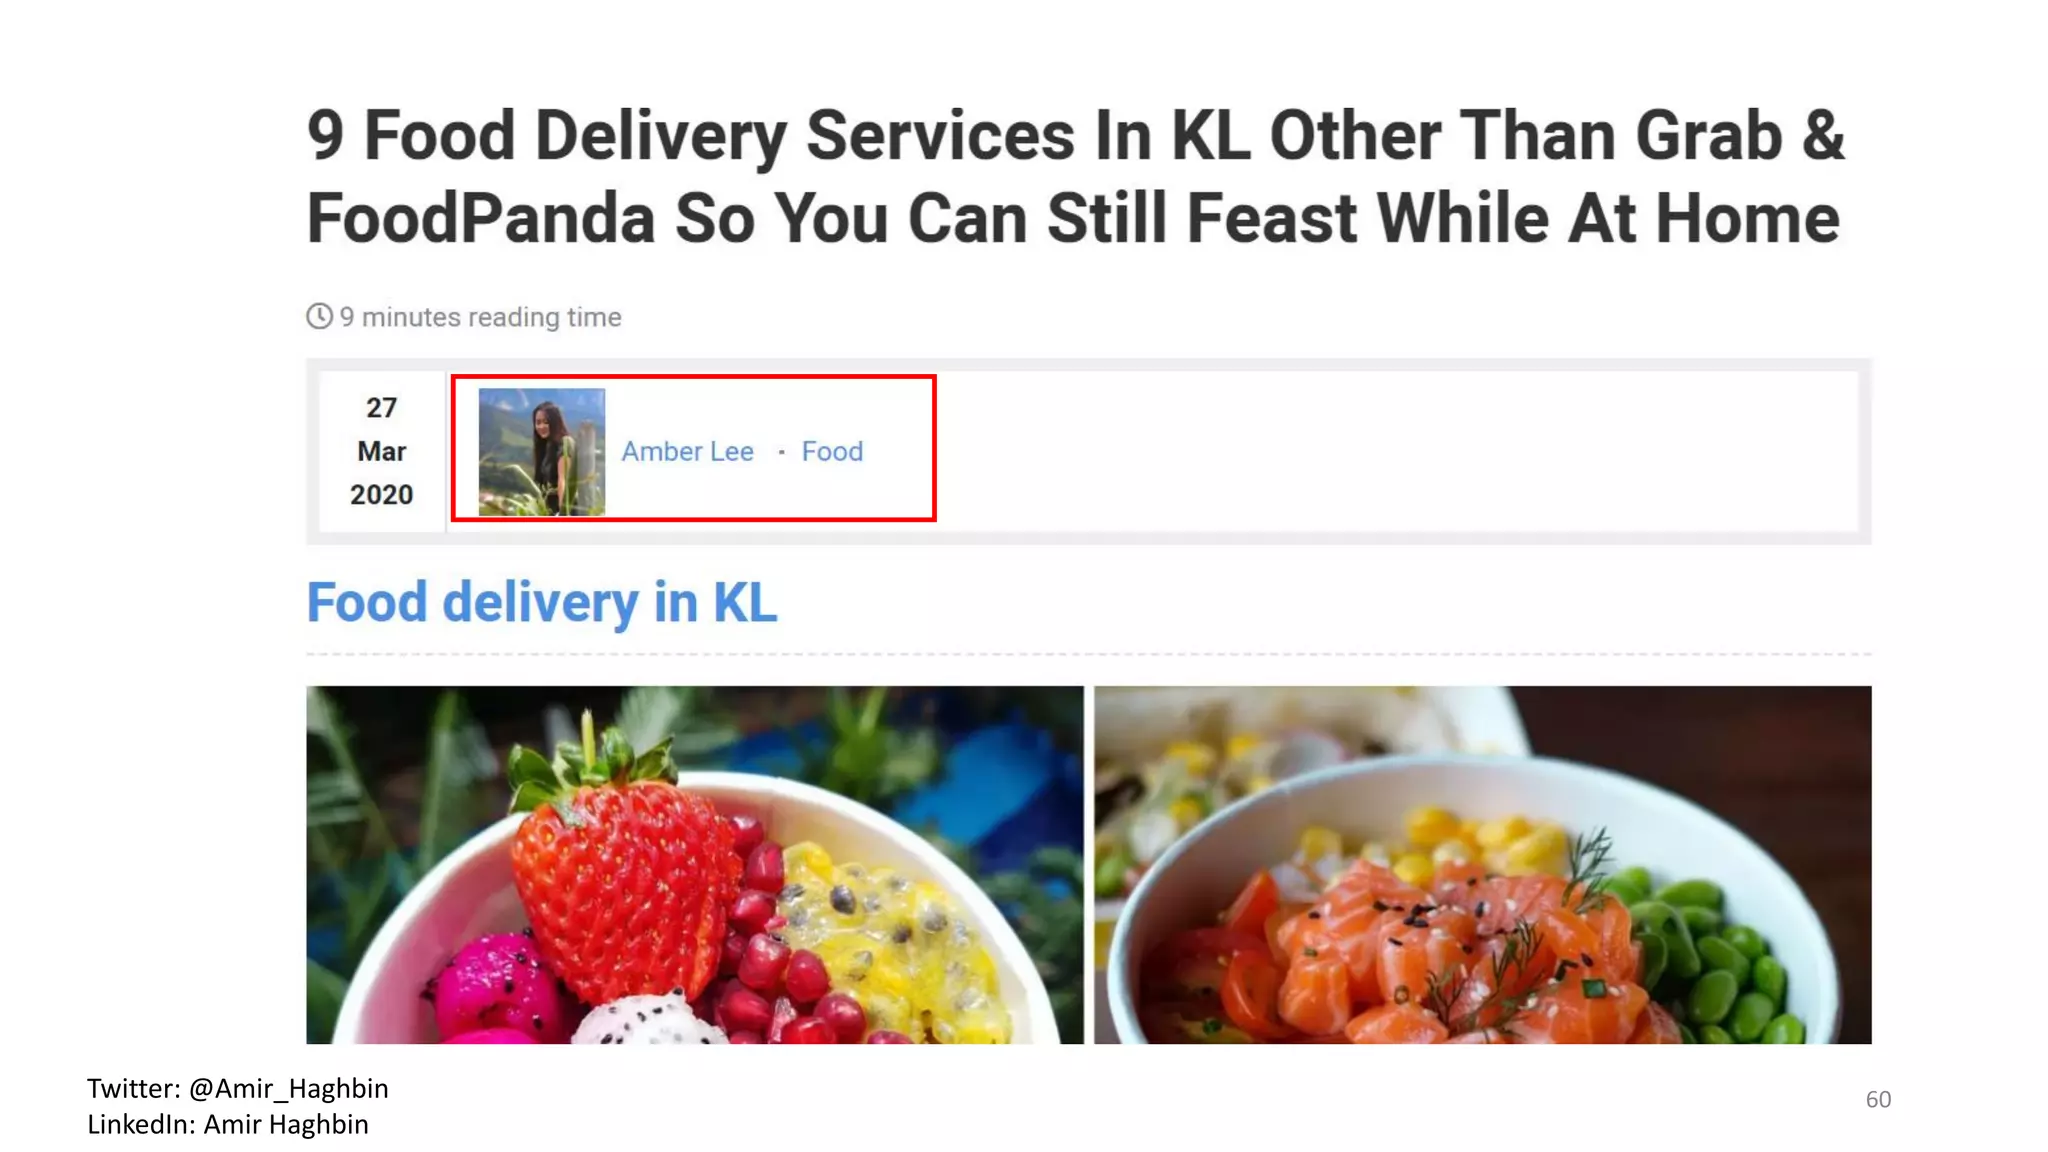Click the dot separator between author and Food
This screenshot has height=1152, width=2048.
pos(781,452)
